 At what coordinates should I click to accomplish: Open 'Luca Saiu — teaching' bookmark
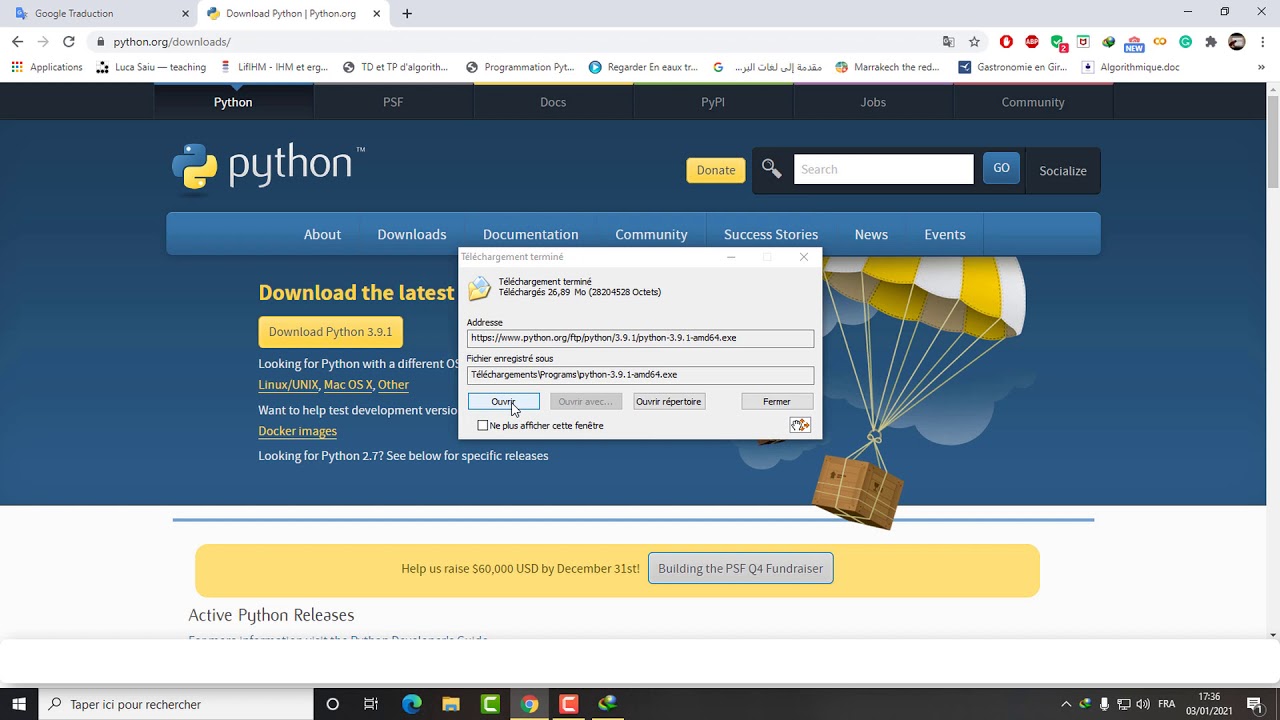pyautogui.click(x=152, y=67)
